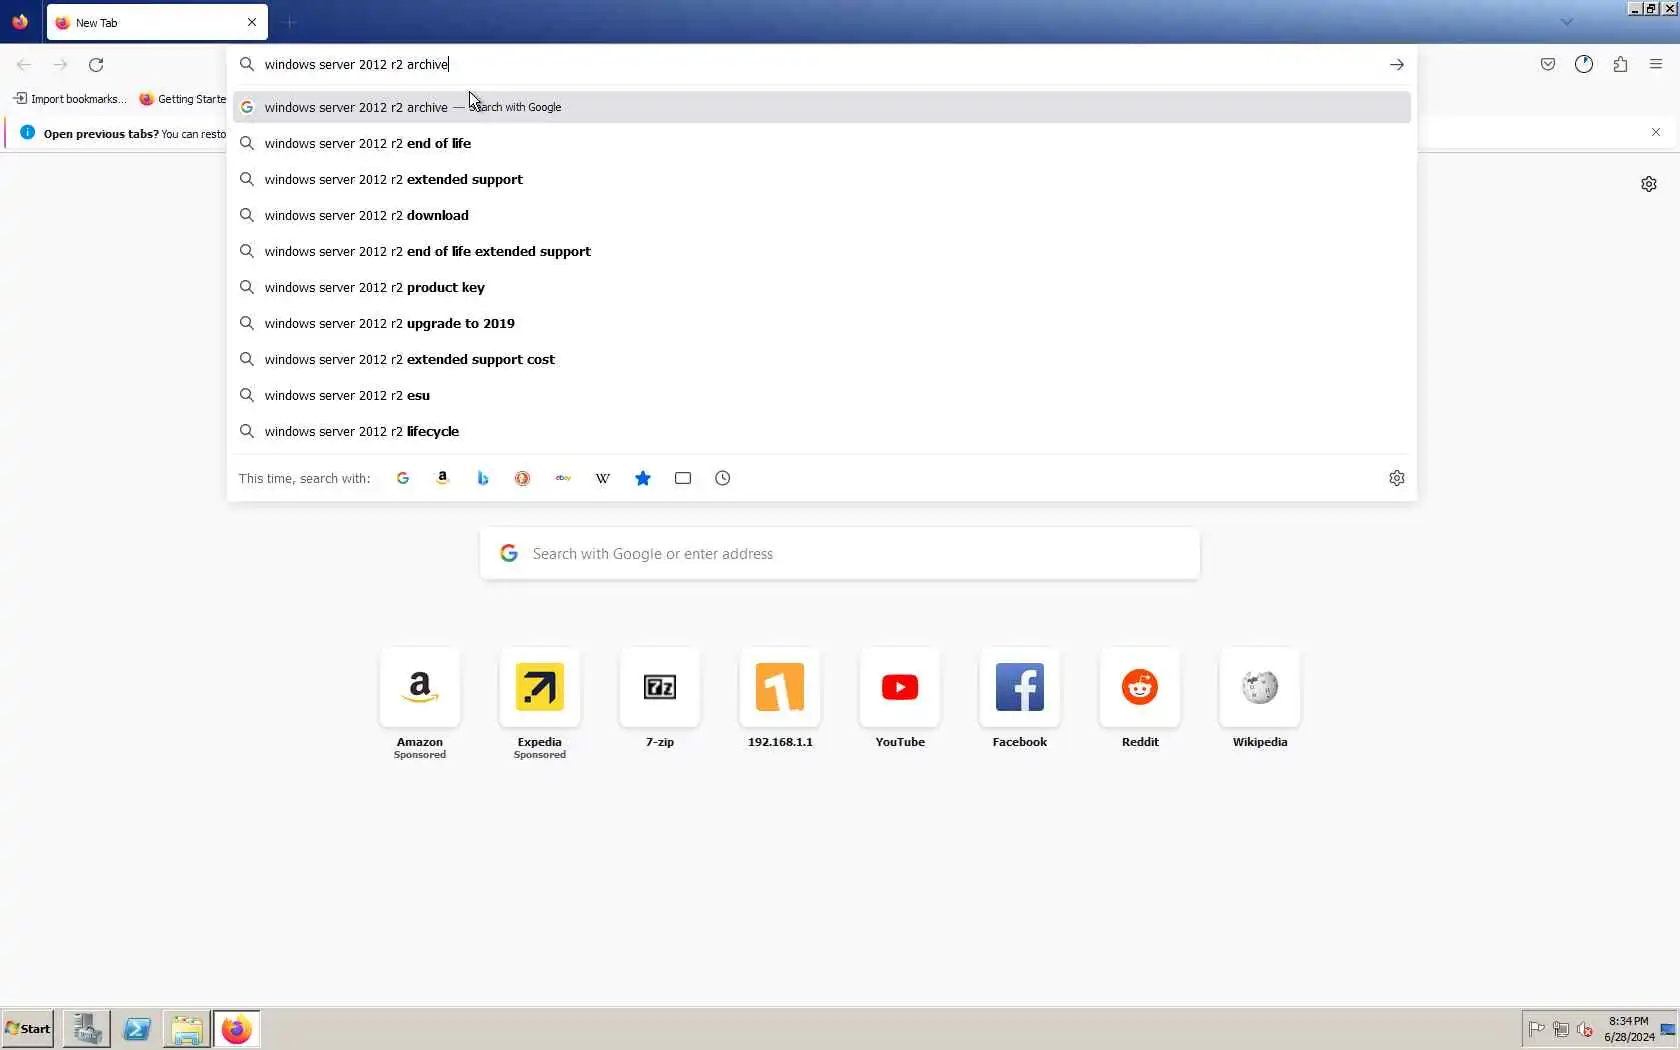Go forward using the forward arrow
1680x1050 pixels.
[x=60, y=65]
